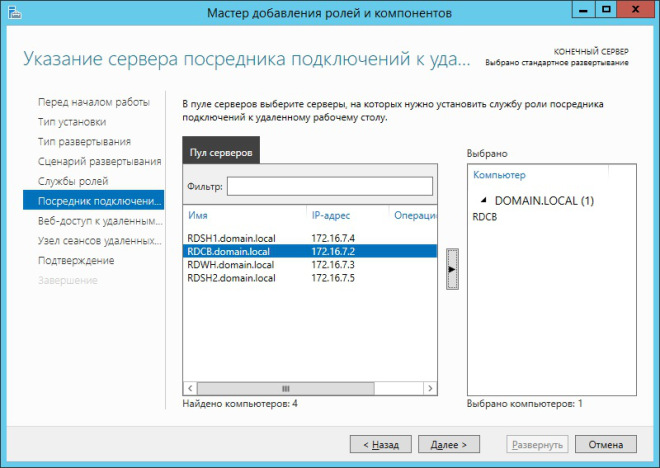Select the RDSH2.domain.local server row
The width and height of the screenshot is (660, 468).
point(231,278)
